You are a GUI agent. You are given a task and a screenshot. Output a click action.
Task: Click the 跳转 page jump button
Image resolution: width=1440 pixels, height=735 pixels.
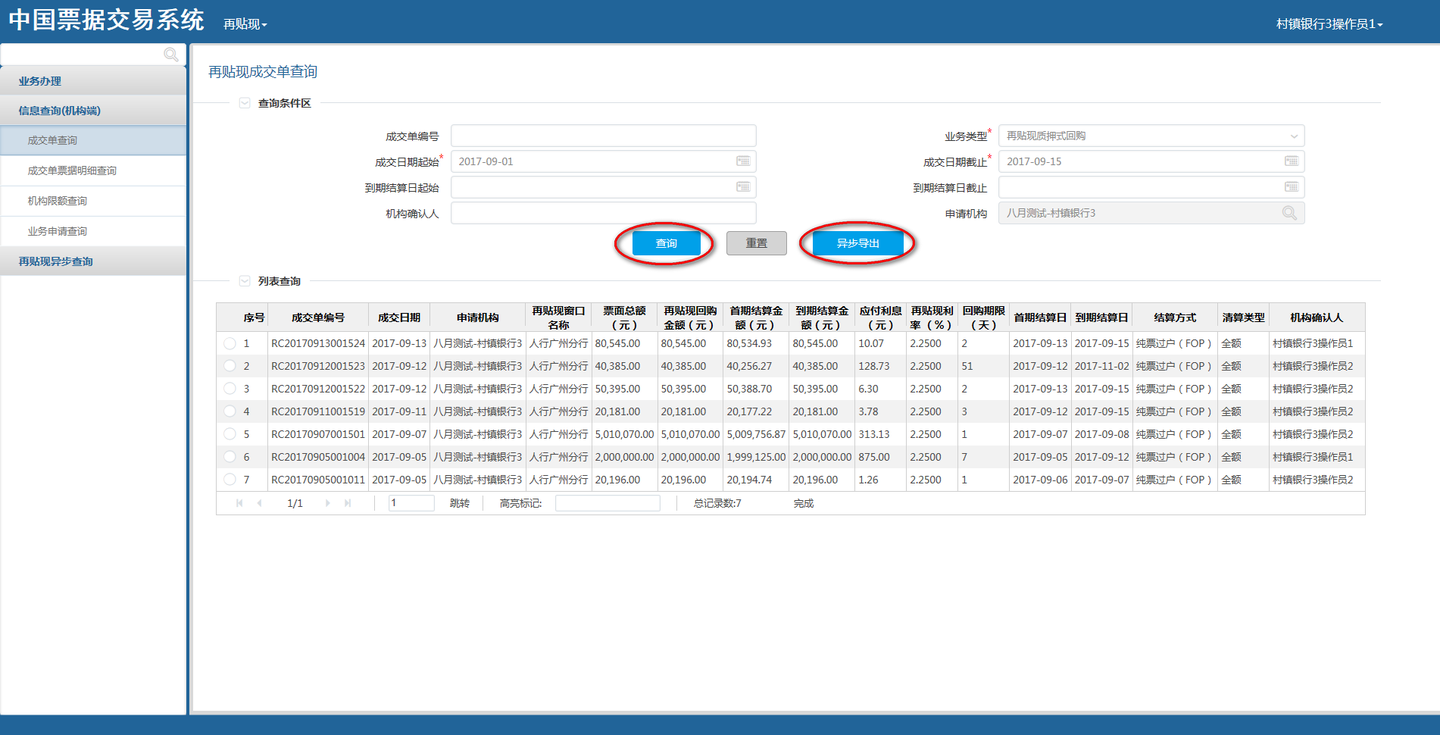click(x=459, y=503)
